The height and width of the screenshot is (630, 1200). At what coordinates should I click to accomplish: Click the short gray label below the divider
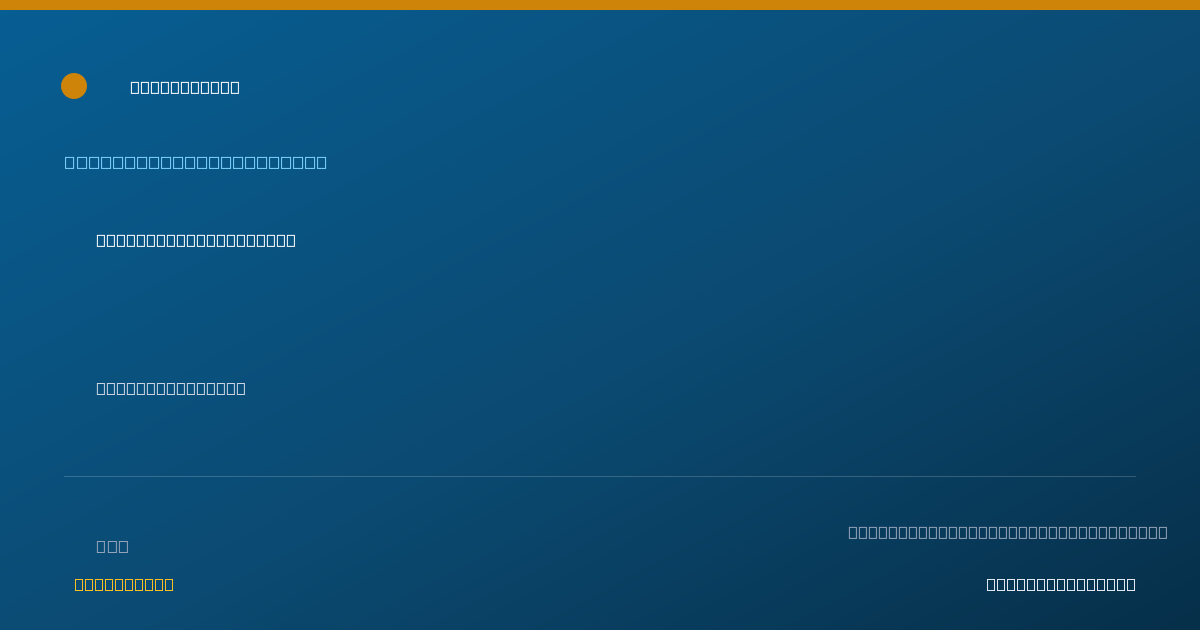(x=112, y=546)
